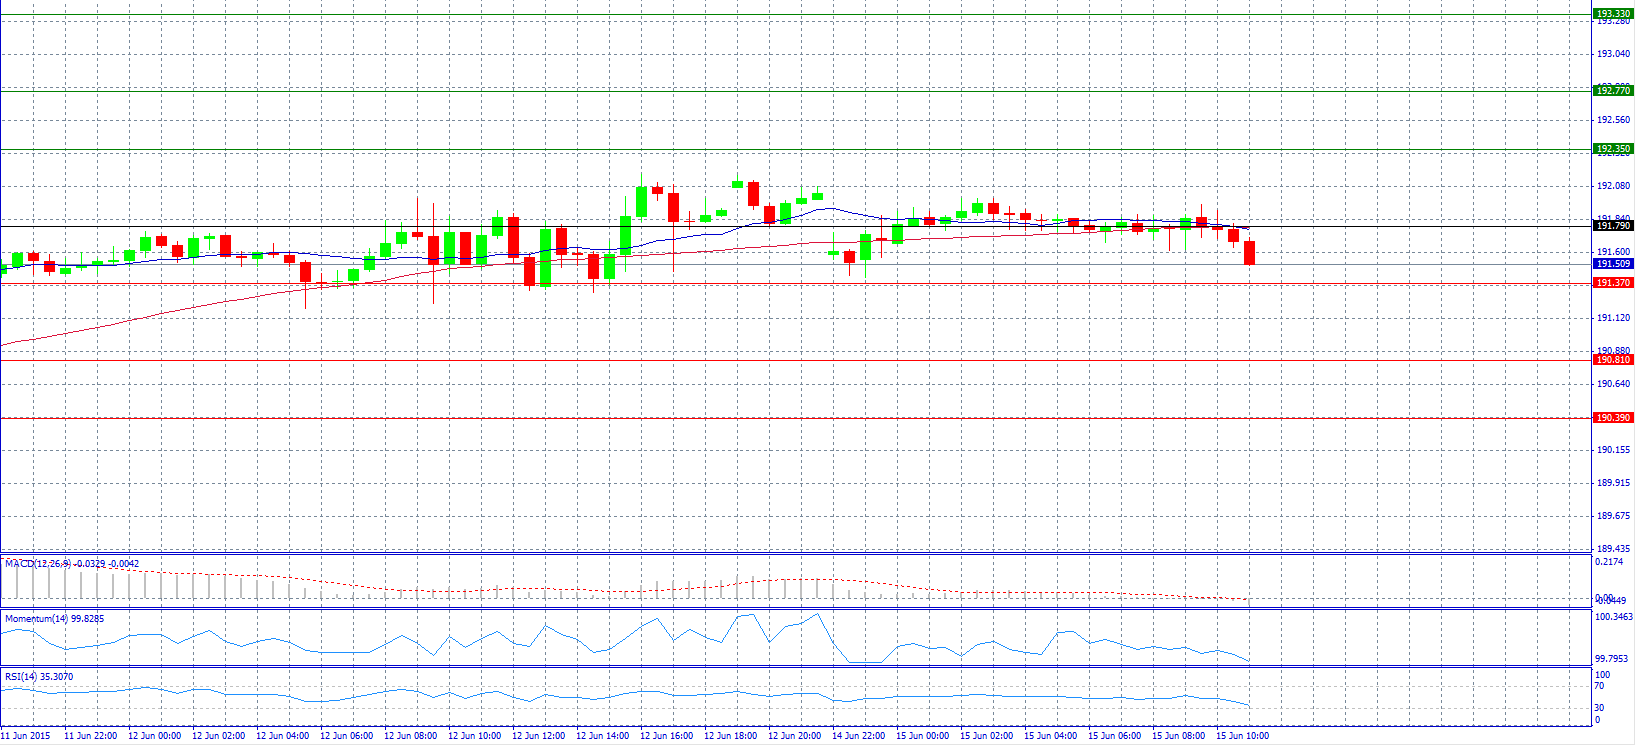Click the 191.120 price scale value
Screen dimensions: 1636x746
(x=1613, y=318)
